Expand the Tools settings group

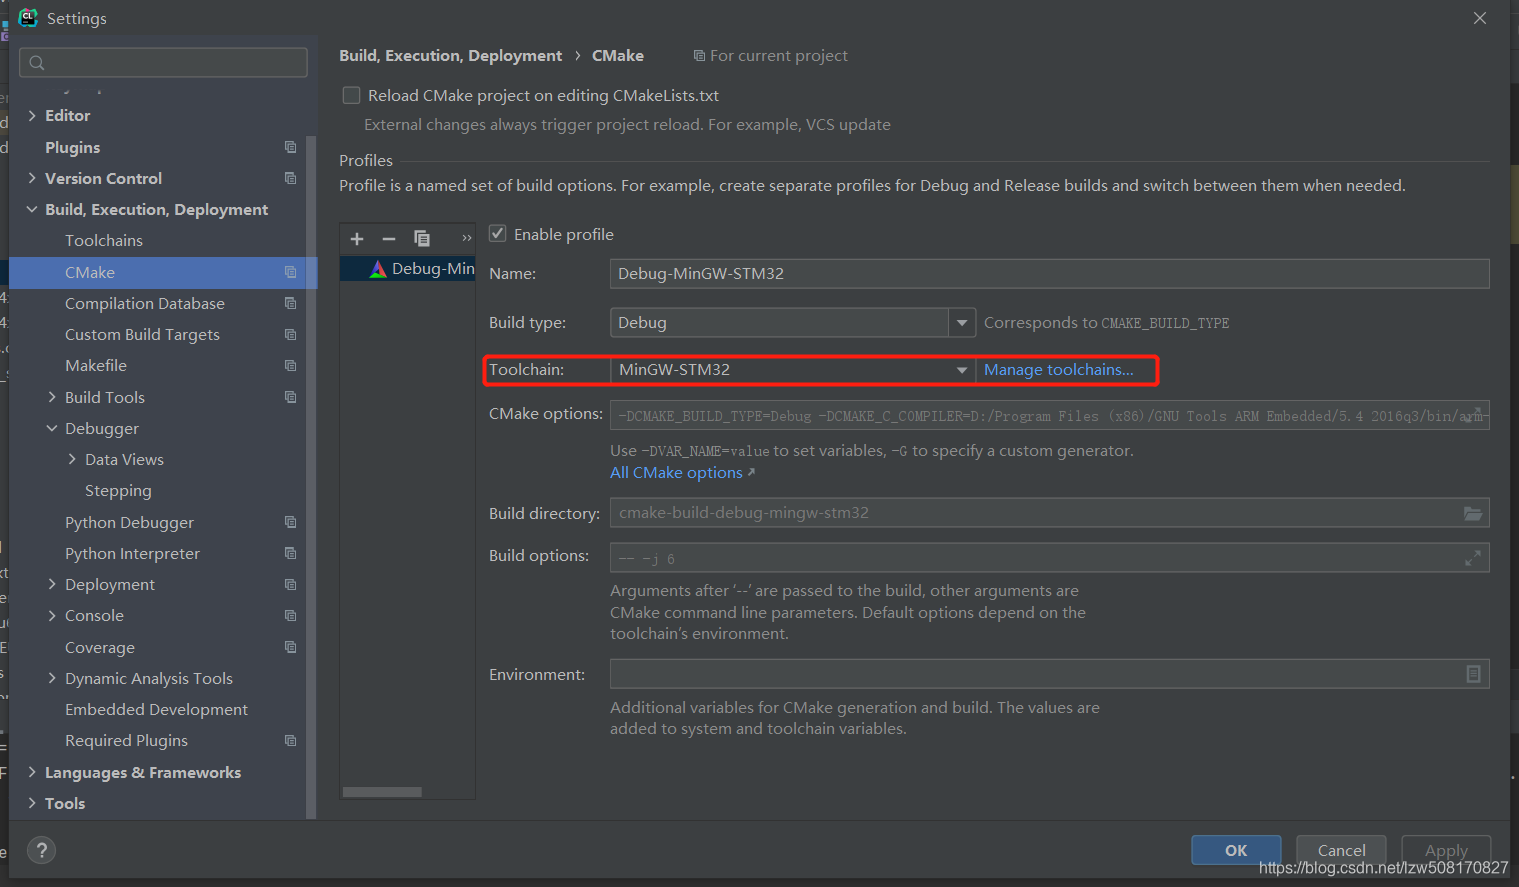(x=32, y=803)
